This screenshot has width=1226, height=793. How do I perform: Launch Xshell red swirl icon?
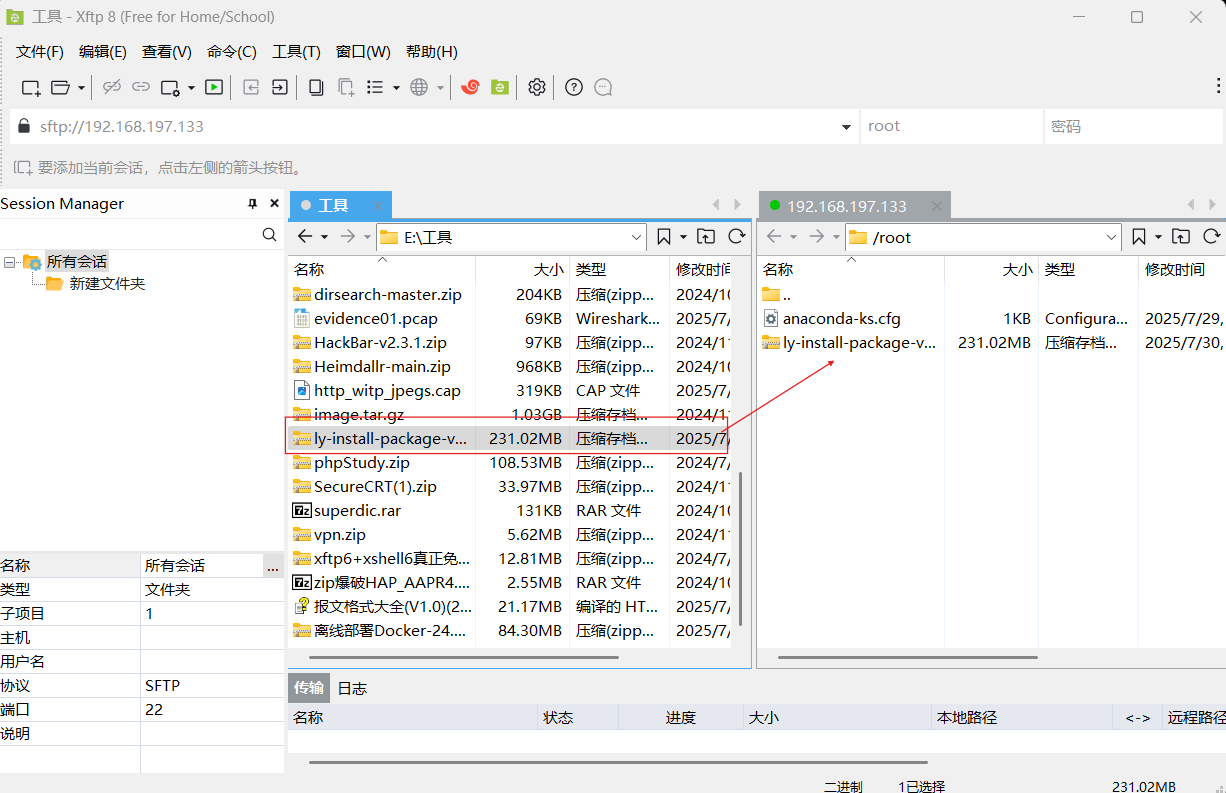click(470, 88)
